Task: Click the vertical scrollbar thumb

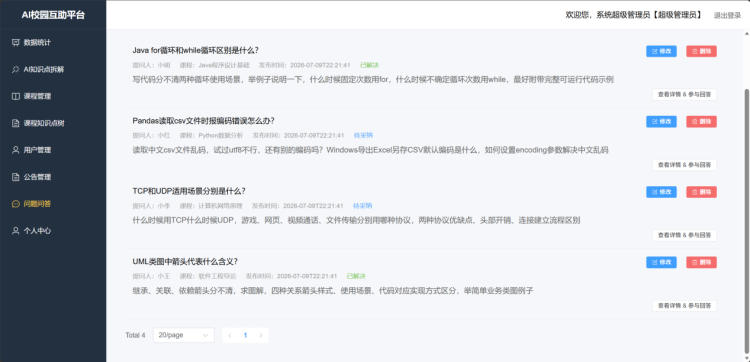Action: coord(747,221)
